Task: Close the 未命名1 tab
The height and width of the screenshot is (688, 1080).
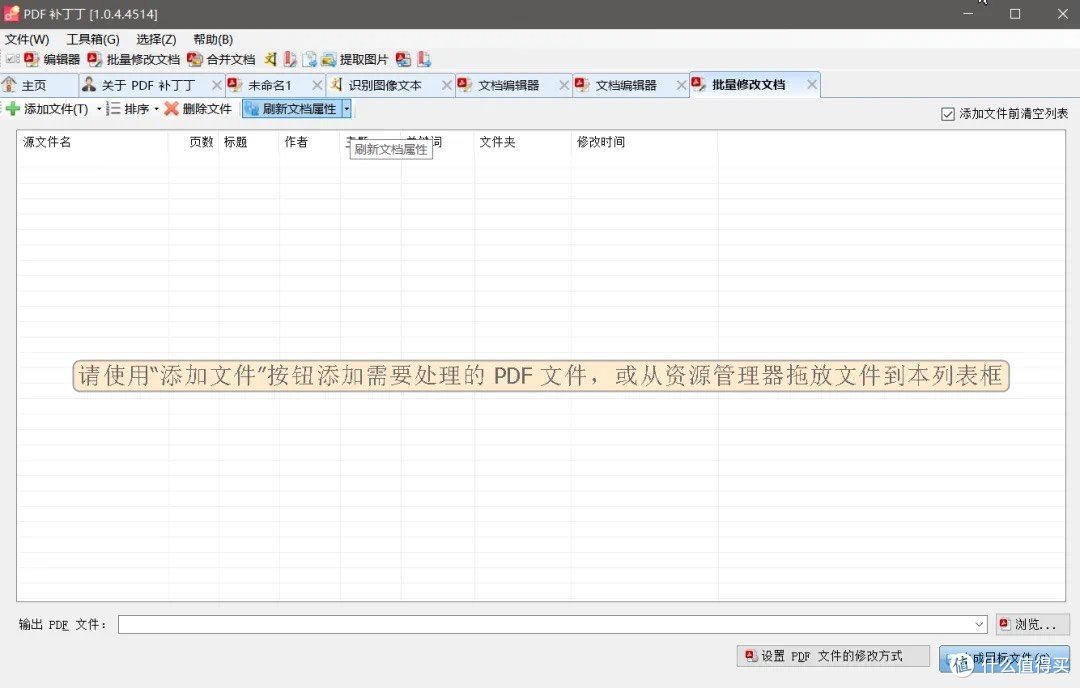Action: [x=317, y=85]
